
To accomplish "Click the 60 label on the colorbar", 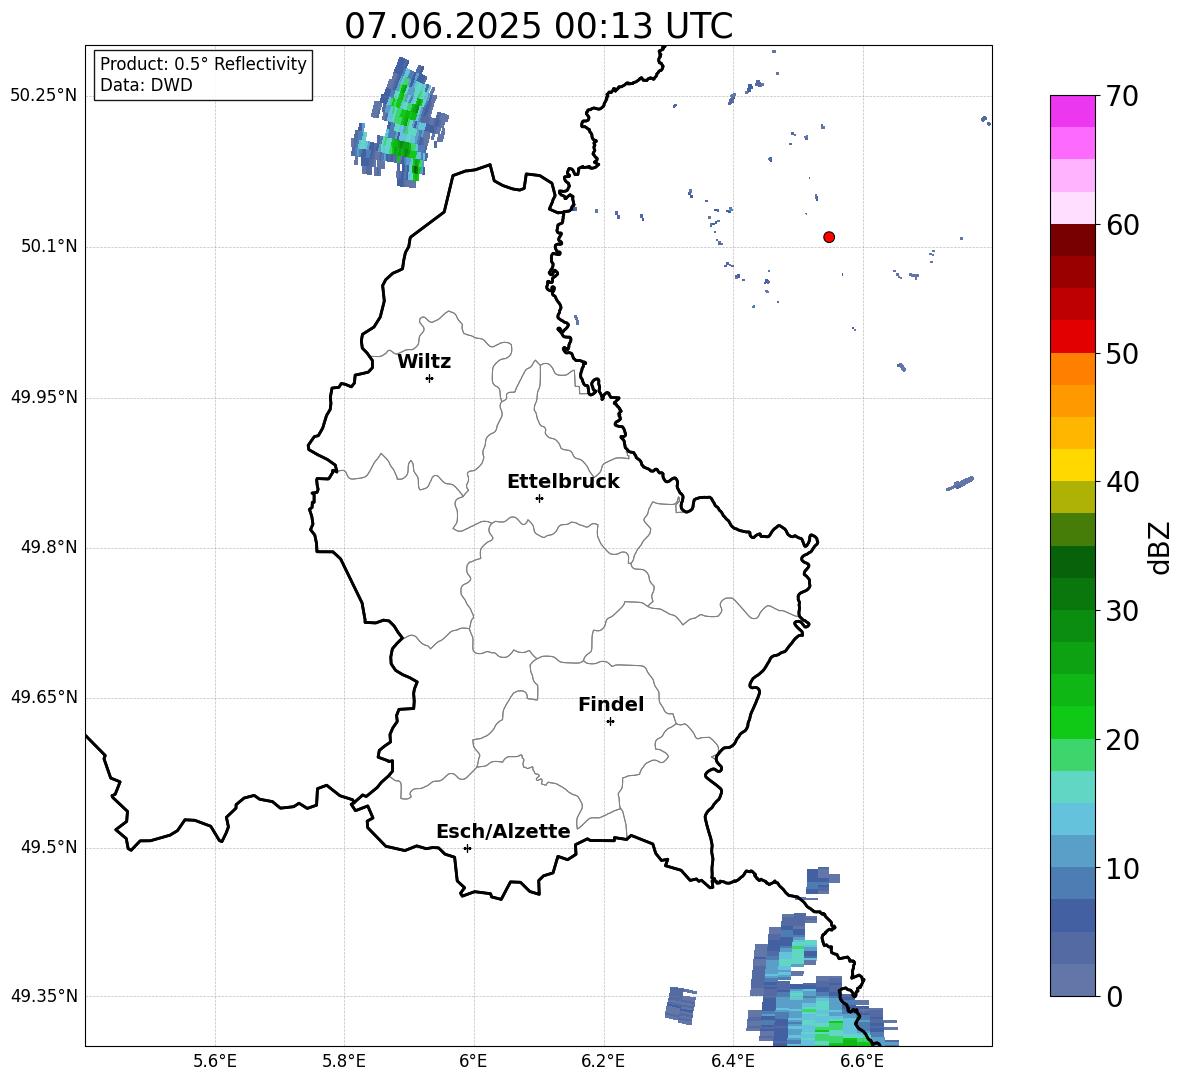I will pyautogui.click(x=1122, y=225).
